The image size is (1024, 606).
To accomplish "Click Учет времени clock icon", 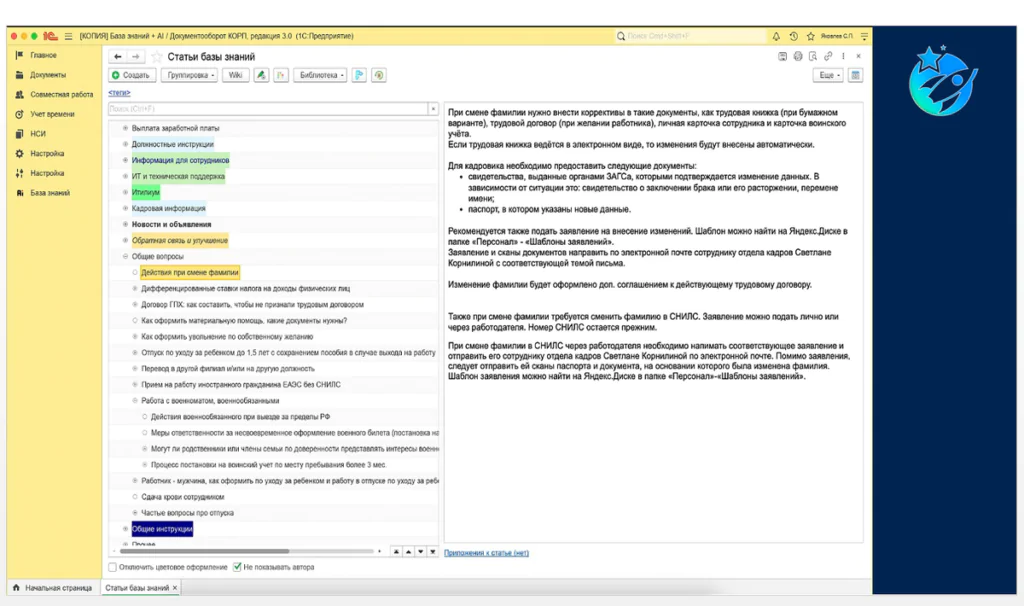I will 19,114.
